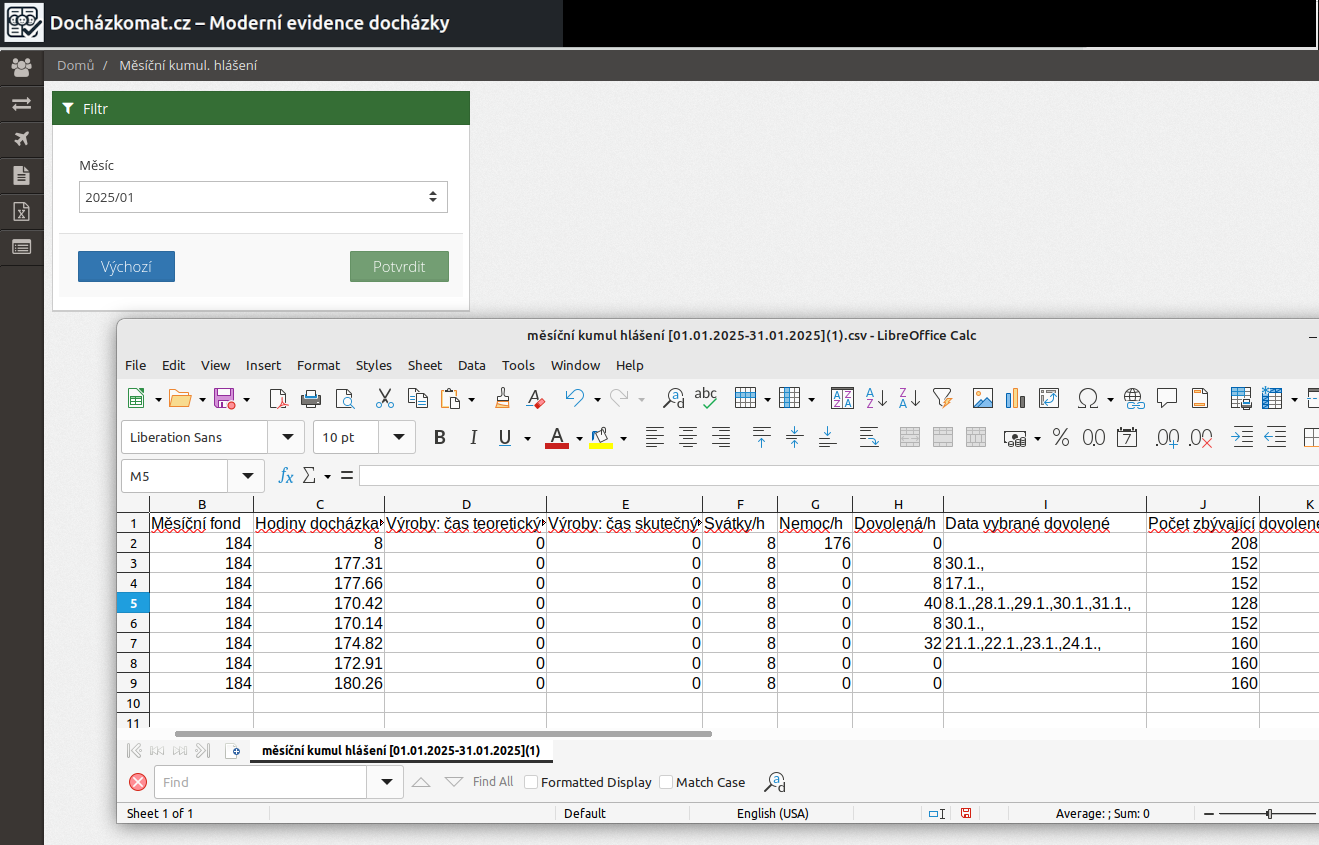Sort descending with Z-A arrow icon
1319x845 pixels.
(909, 399)
